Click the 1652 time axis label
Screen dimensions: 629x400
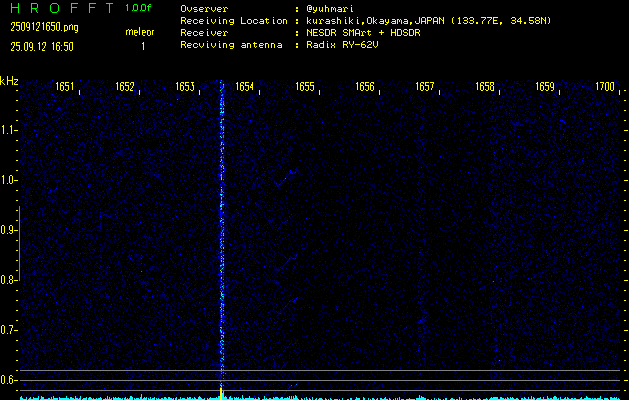125,86
